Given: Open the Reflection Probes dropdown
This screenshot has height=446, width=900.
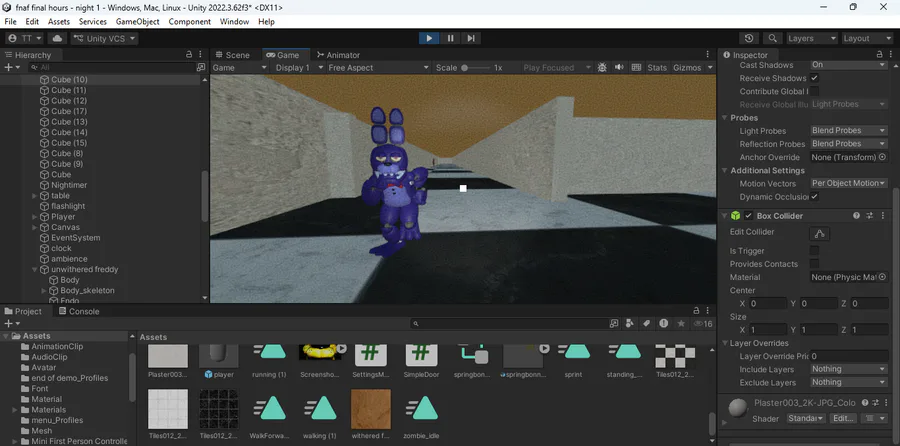Looking at the screenshot, I should 849,144.
